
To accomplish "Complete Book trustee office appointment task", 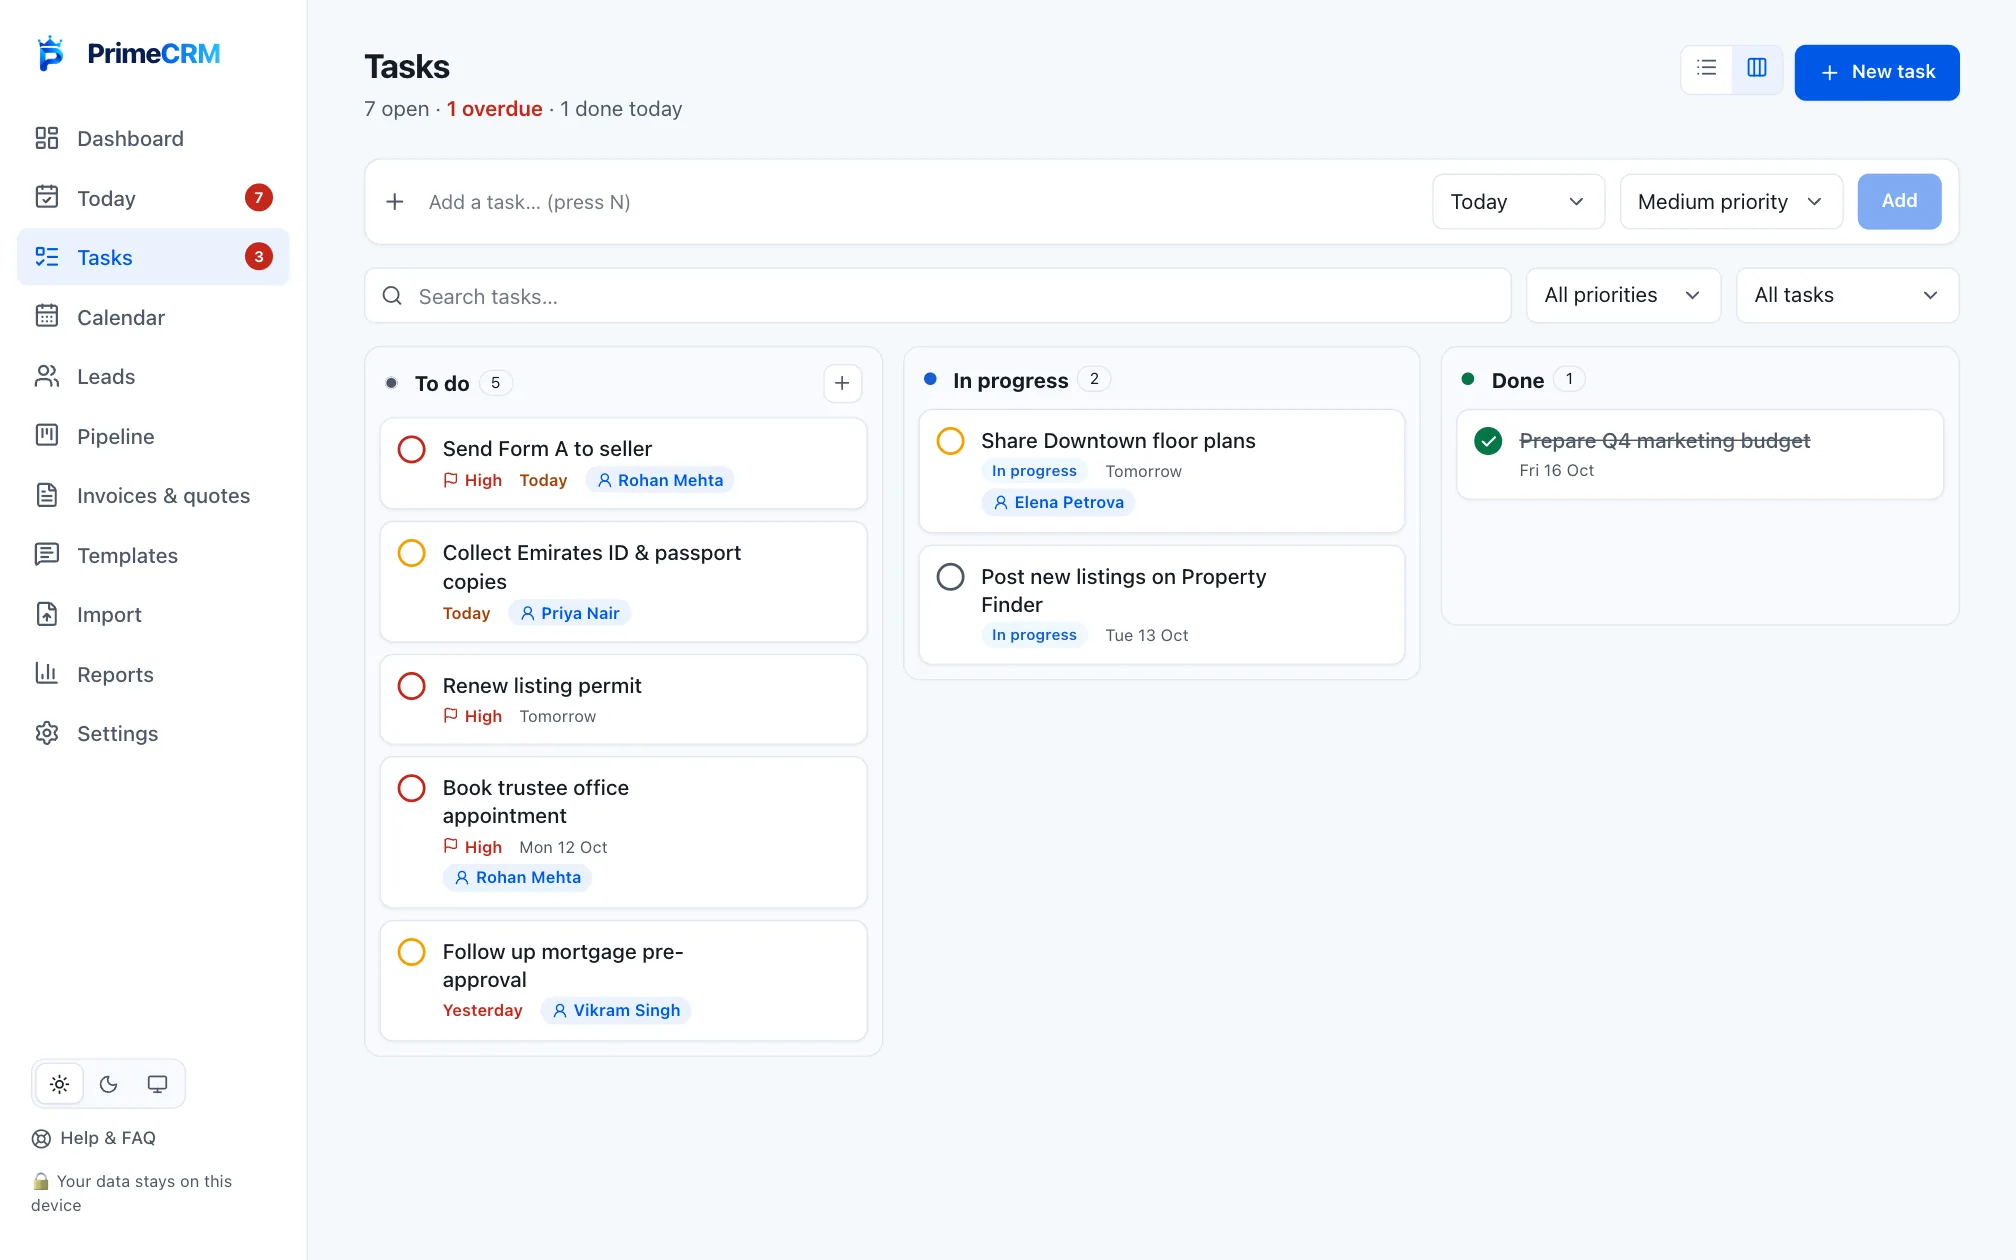I will pos(412,788).
